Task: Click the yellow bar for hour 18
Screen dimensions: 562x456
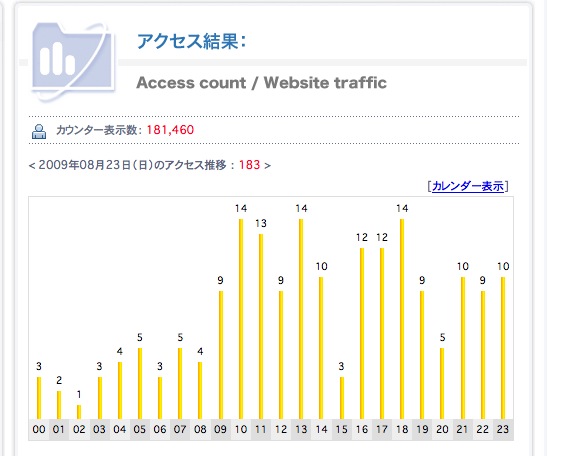Action: pos(402,319)
